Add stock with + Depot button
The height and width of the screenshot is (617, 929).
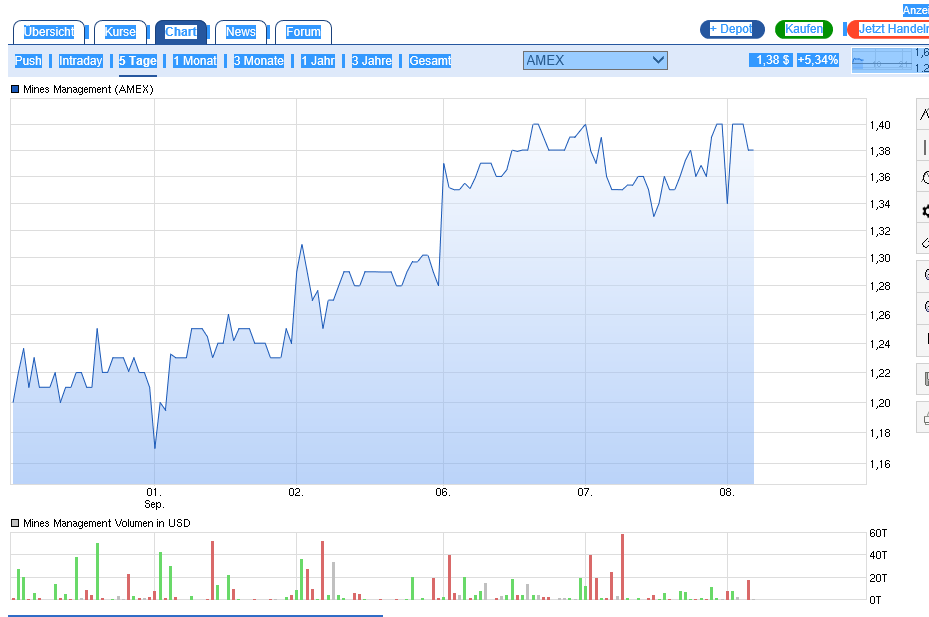(x=732, y=29)
